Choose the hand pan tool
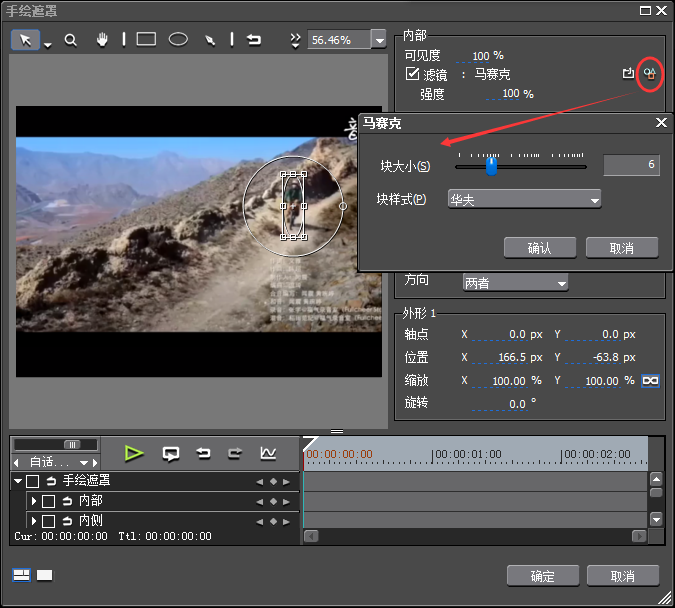Image resolution: width=675 pixels, height=608 pixels. coord(102,40)
